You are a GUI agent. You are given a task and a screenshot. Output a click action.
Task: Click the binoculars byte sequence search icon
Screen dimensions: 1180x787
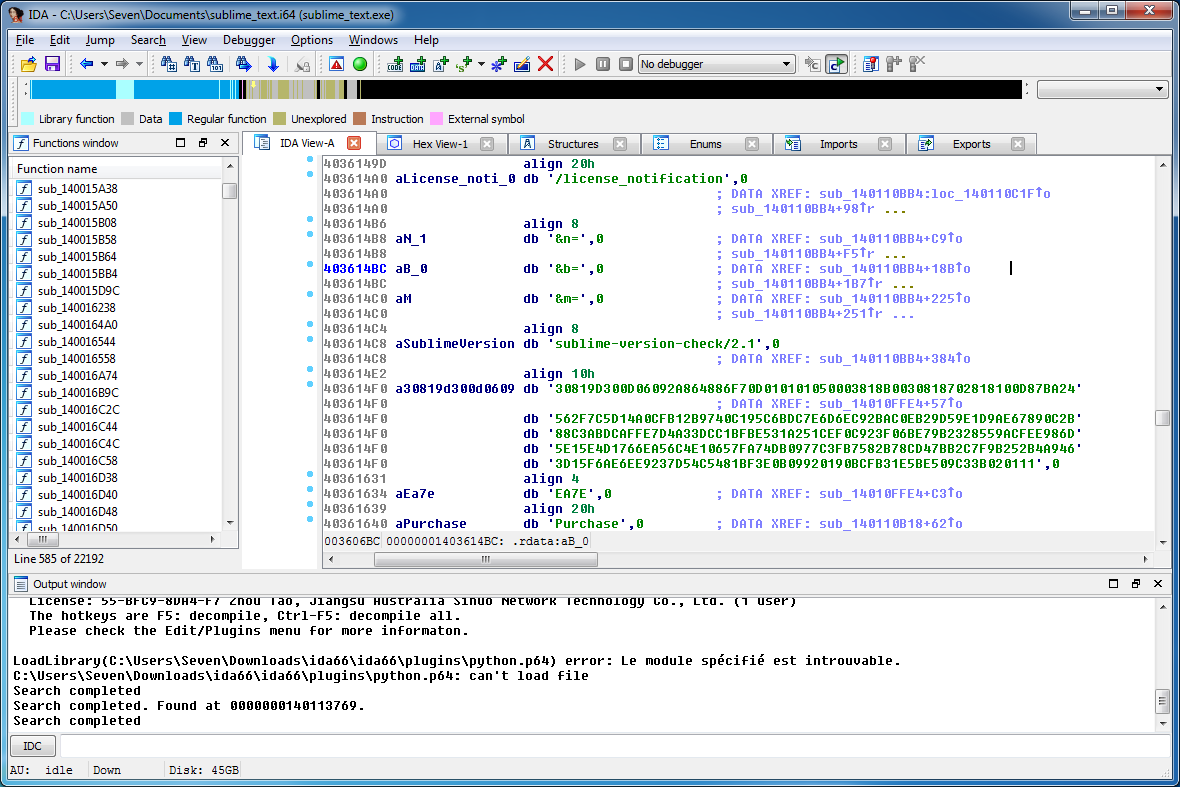tap(215, 64)
